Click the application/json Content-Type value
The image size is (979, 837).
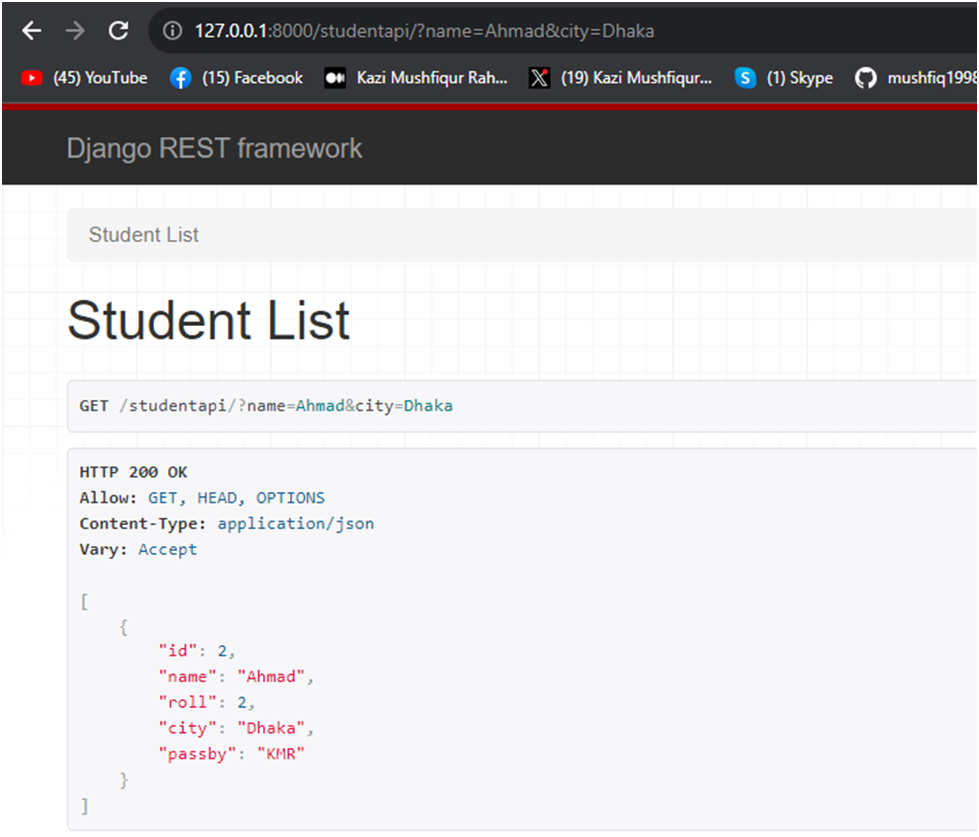pyautogui.click(x=296, y=523)
